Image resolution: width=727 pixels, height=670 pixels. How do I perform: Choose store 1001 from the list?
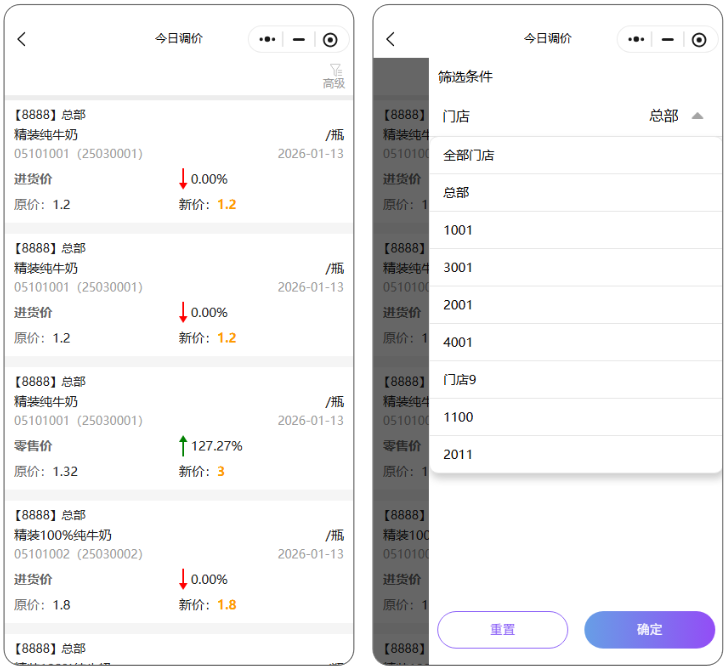(x=458, y=230)
